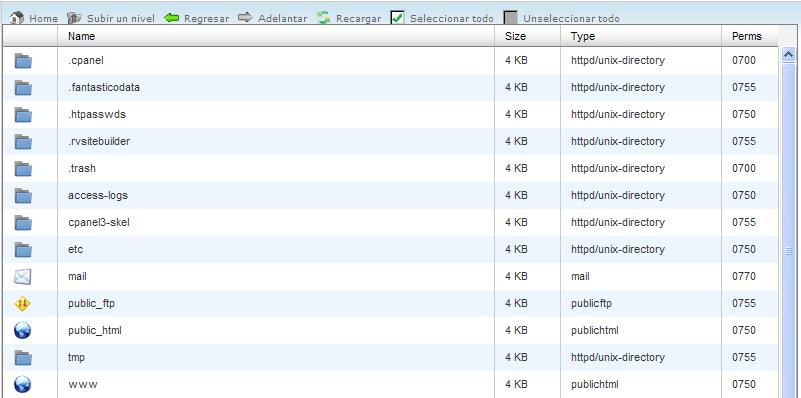
Task: Click the Unseleccionar todo grey checkbox
Action: (x=511, y=18)
